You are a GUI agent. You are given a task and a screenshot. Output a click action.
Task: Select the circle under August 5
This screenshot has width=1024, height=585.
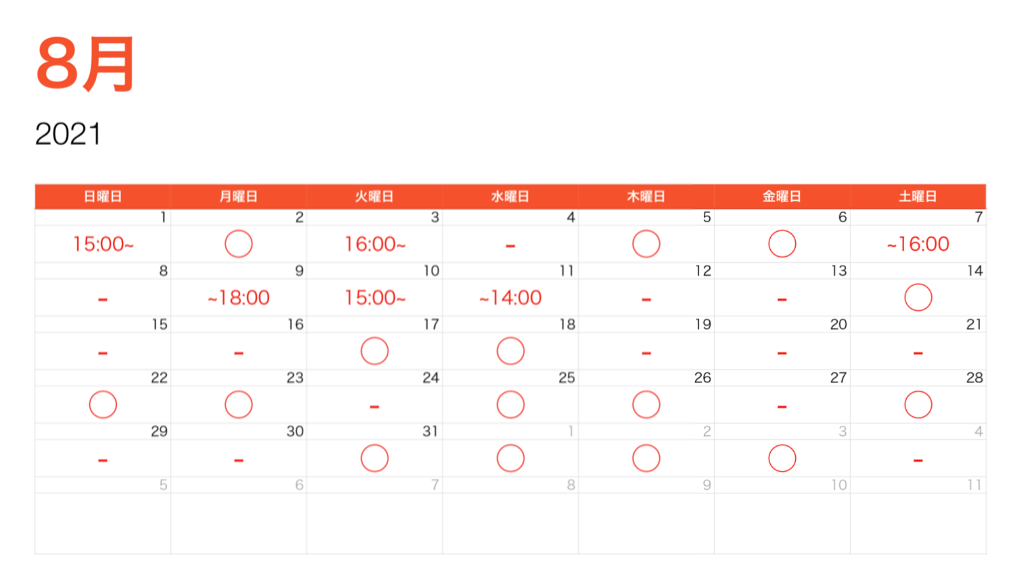[x=646, y=244]
